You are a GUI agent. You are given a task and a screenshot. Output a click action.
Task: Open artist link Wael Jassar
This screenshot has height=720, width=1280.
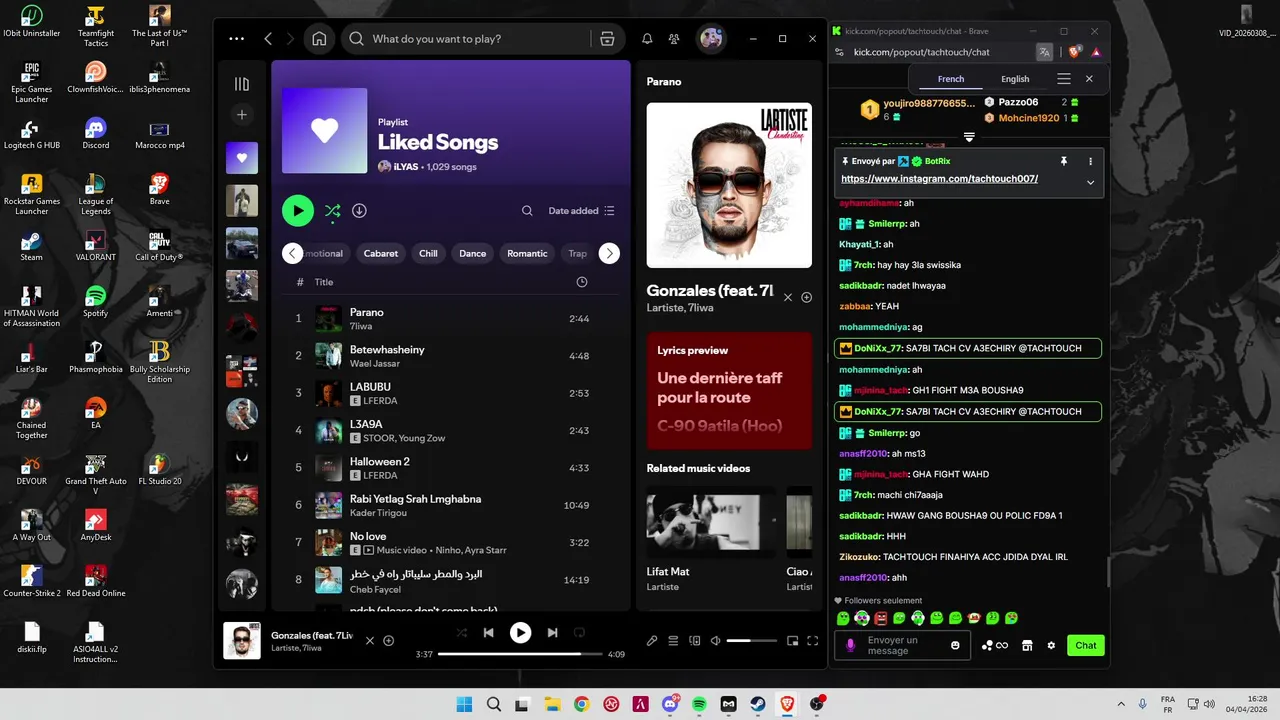pyautogui.click(x=375, y=364)
